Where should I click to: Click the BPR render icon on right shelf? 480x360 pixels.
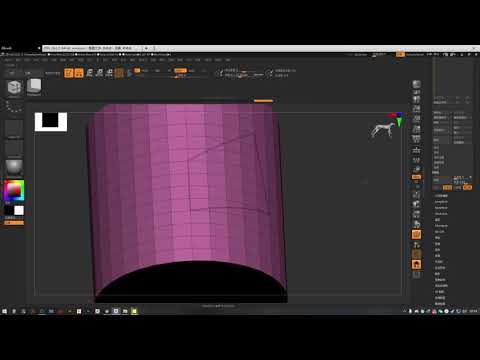(x=416, y=84)
